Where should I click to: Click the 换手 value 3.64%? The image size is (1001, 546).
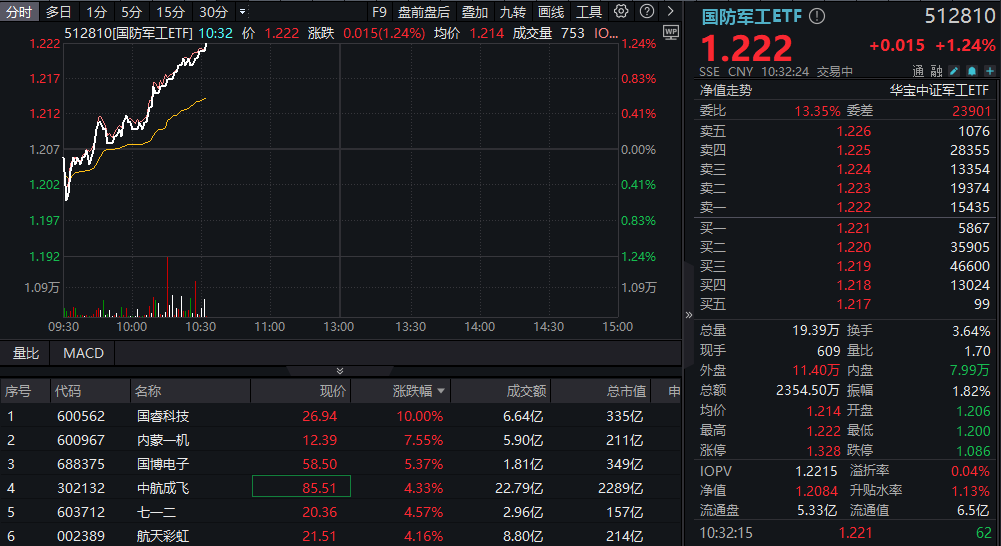[971, 331]
